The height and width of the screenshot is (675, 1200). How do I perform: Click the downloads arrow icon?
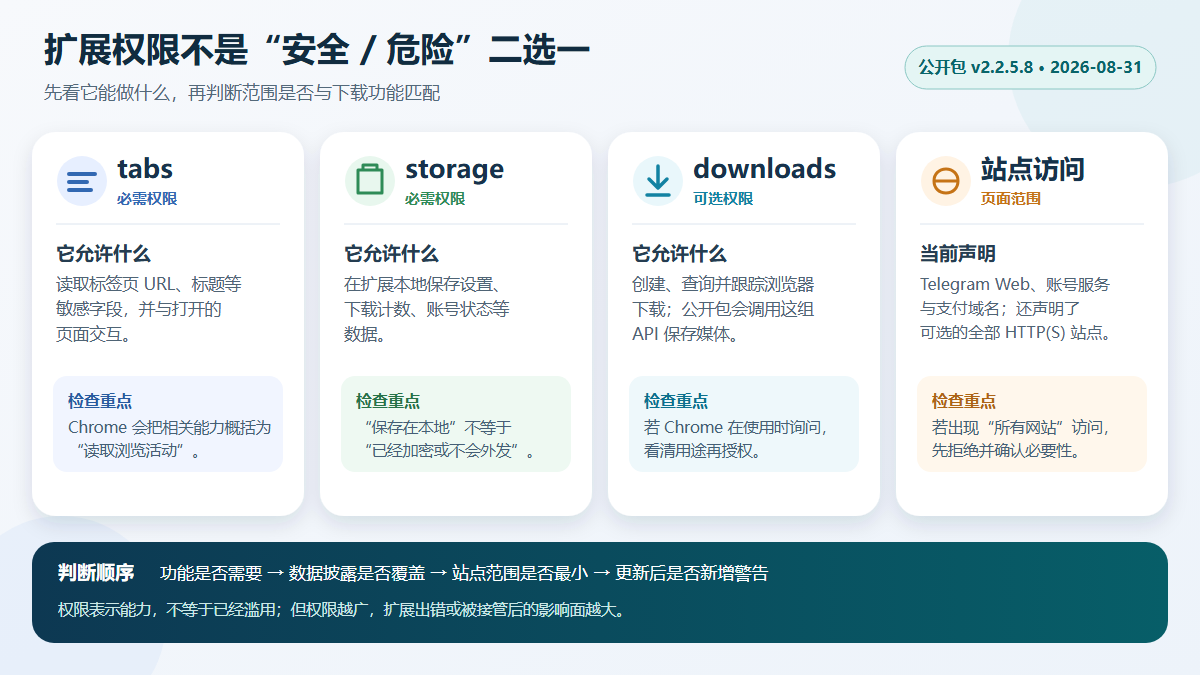pos(657,182)
